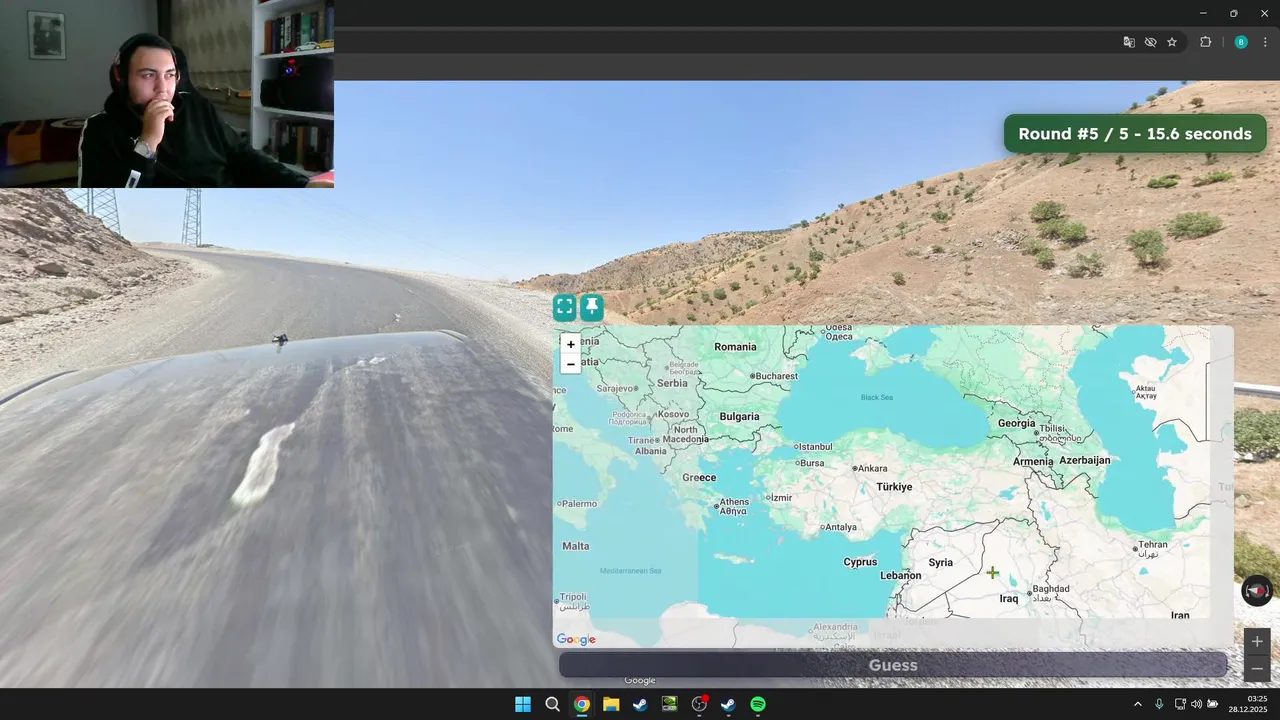Click the battery tray icon
Viewport: 1280px width, 720px height.
[x=1212, y=704]
